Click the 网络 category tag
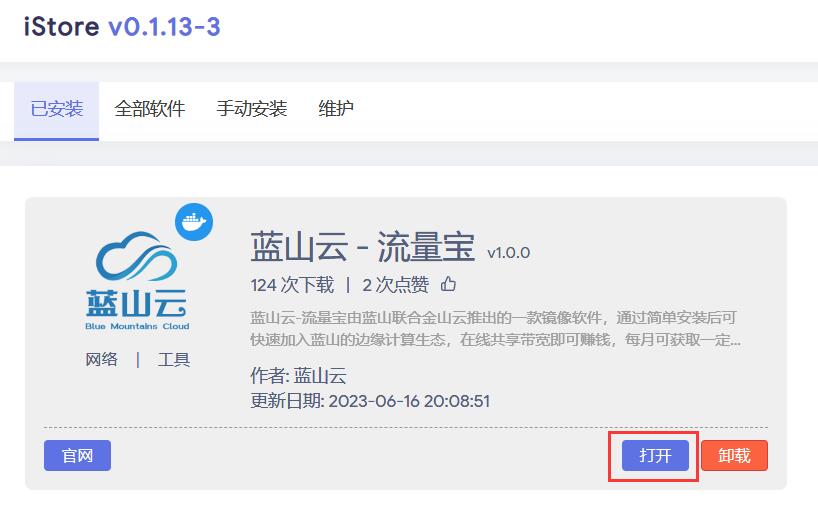Screen dimensions: 818x514 coord(102,360)
